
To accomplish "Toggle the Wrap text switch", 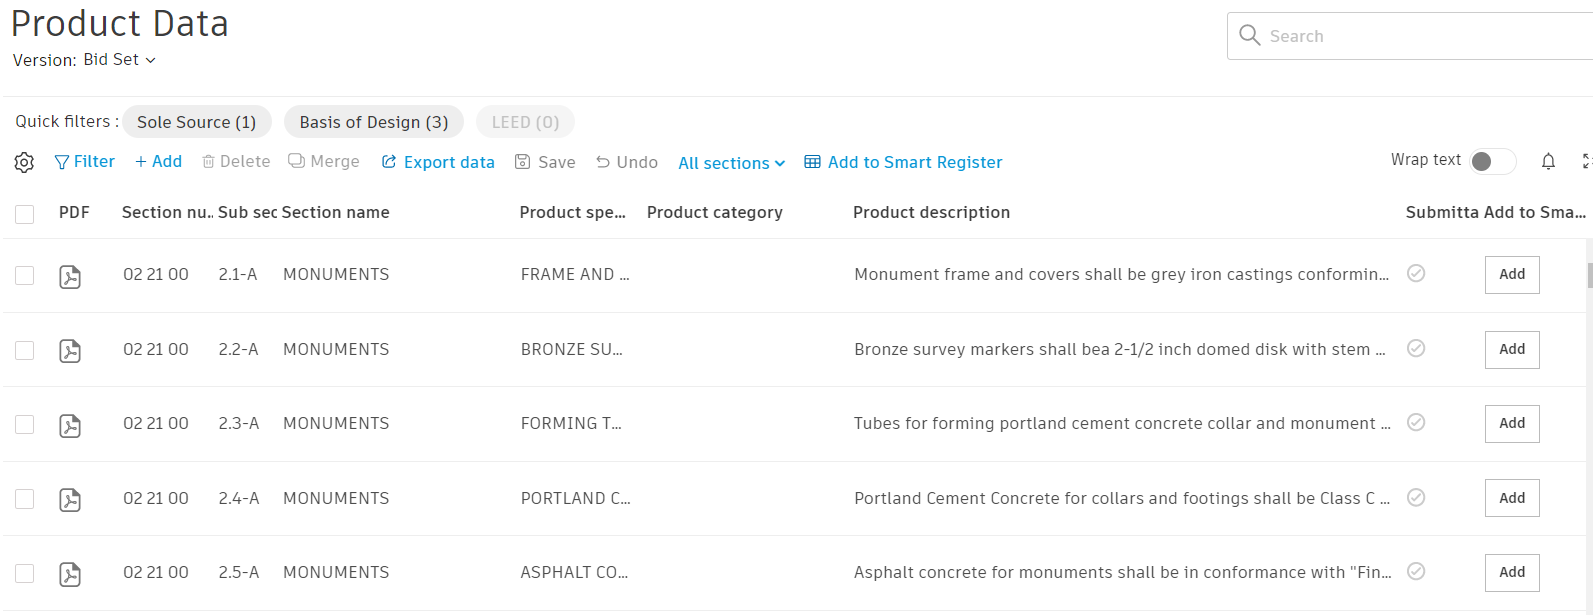I will pyautogui.click(x=1491, y=161).
